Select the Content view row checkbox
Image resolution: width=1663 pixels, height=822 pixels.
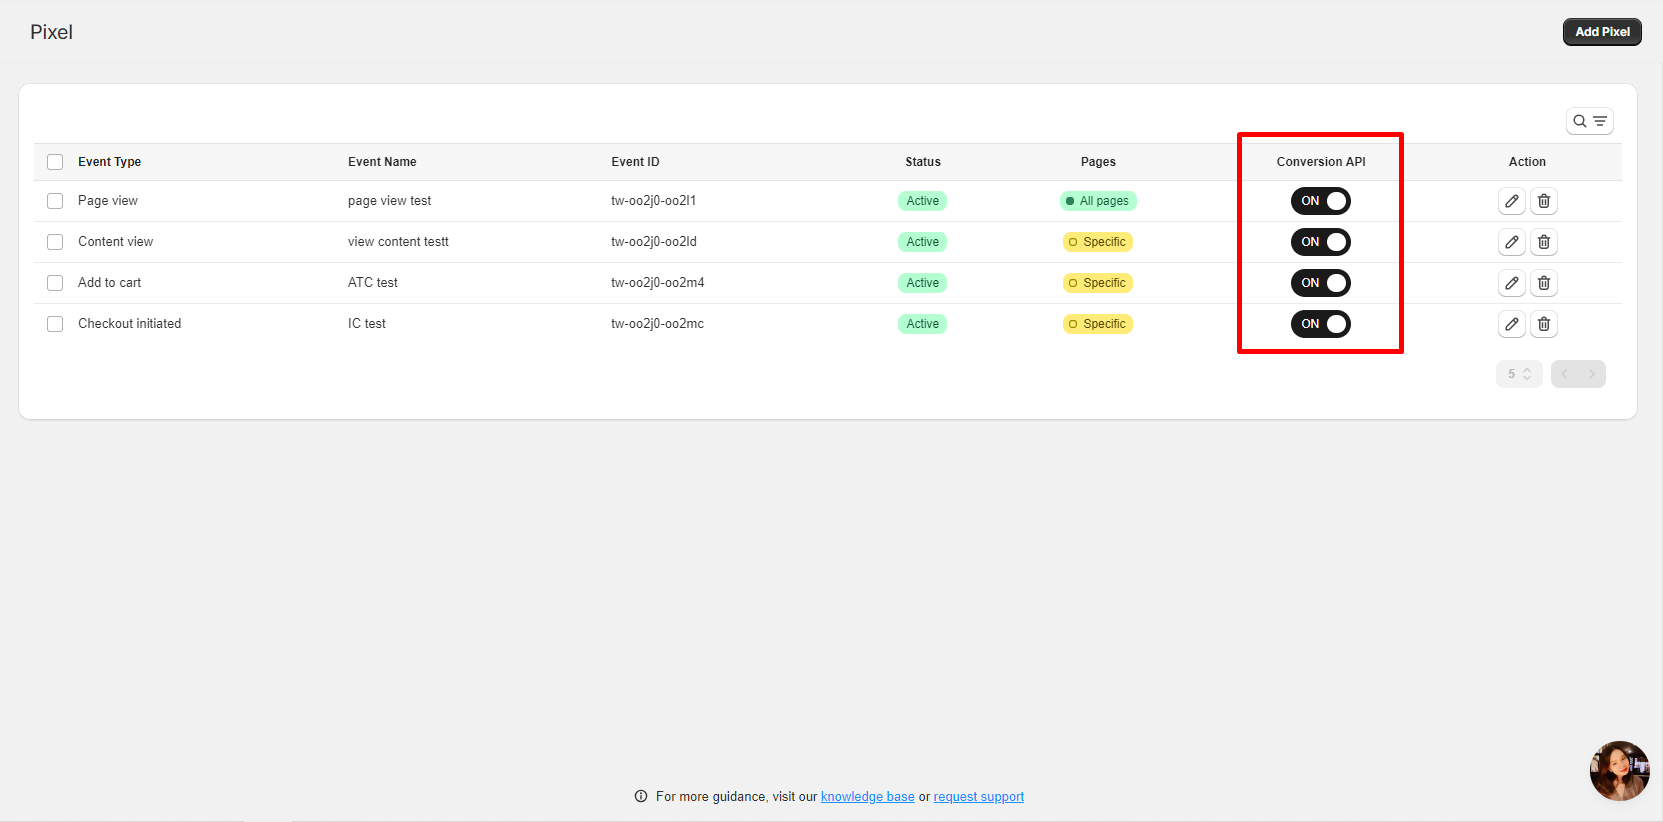pos(55,242)
